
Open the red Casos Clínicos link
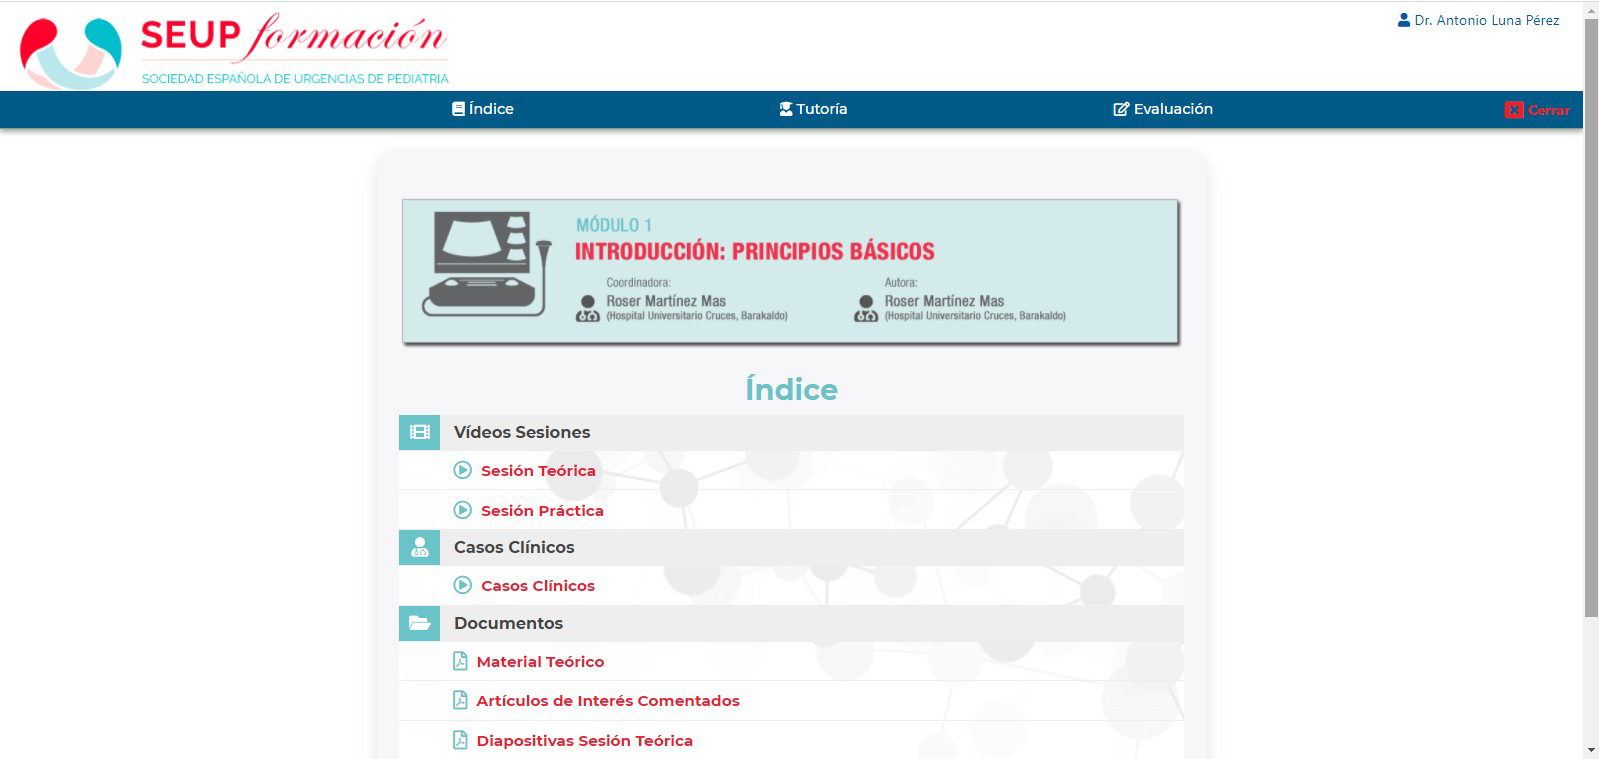[x=538, y=586]
